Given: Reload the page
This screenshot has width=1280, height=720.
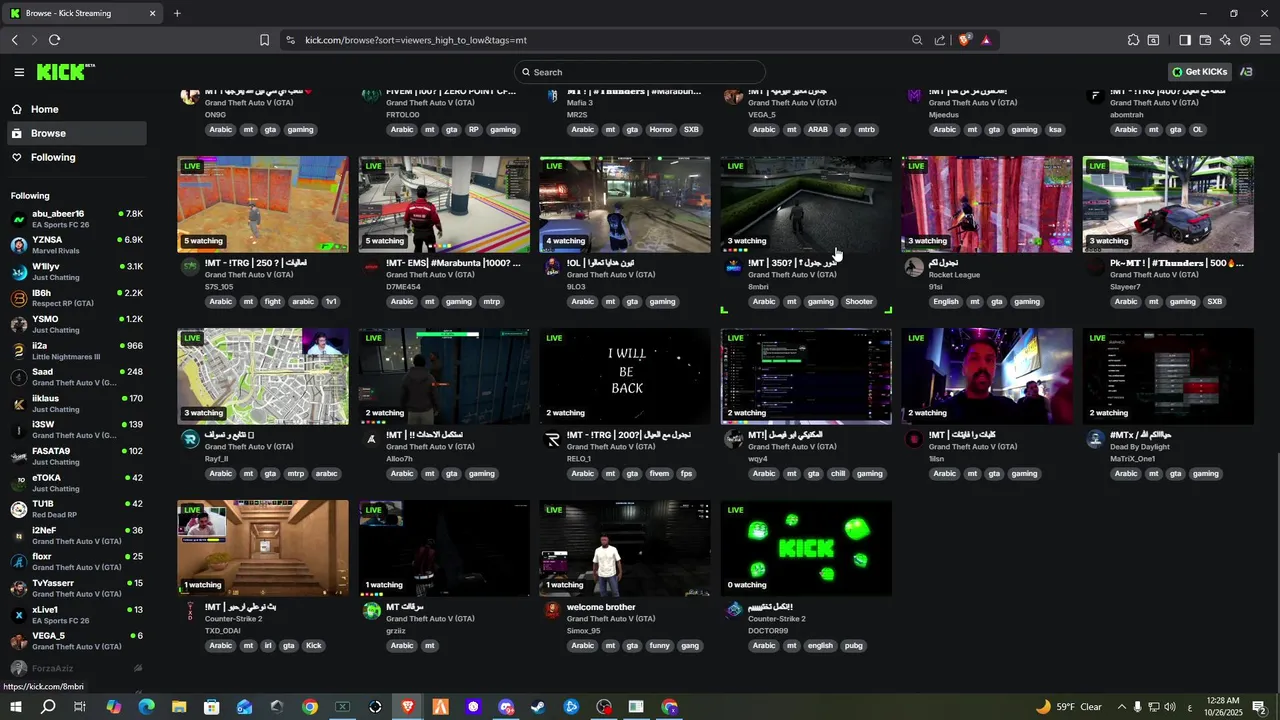Looking at the screenshot, I should coord(54,40).
